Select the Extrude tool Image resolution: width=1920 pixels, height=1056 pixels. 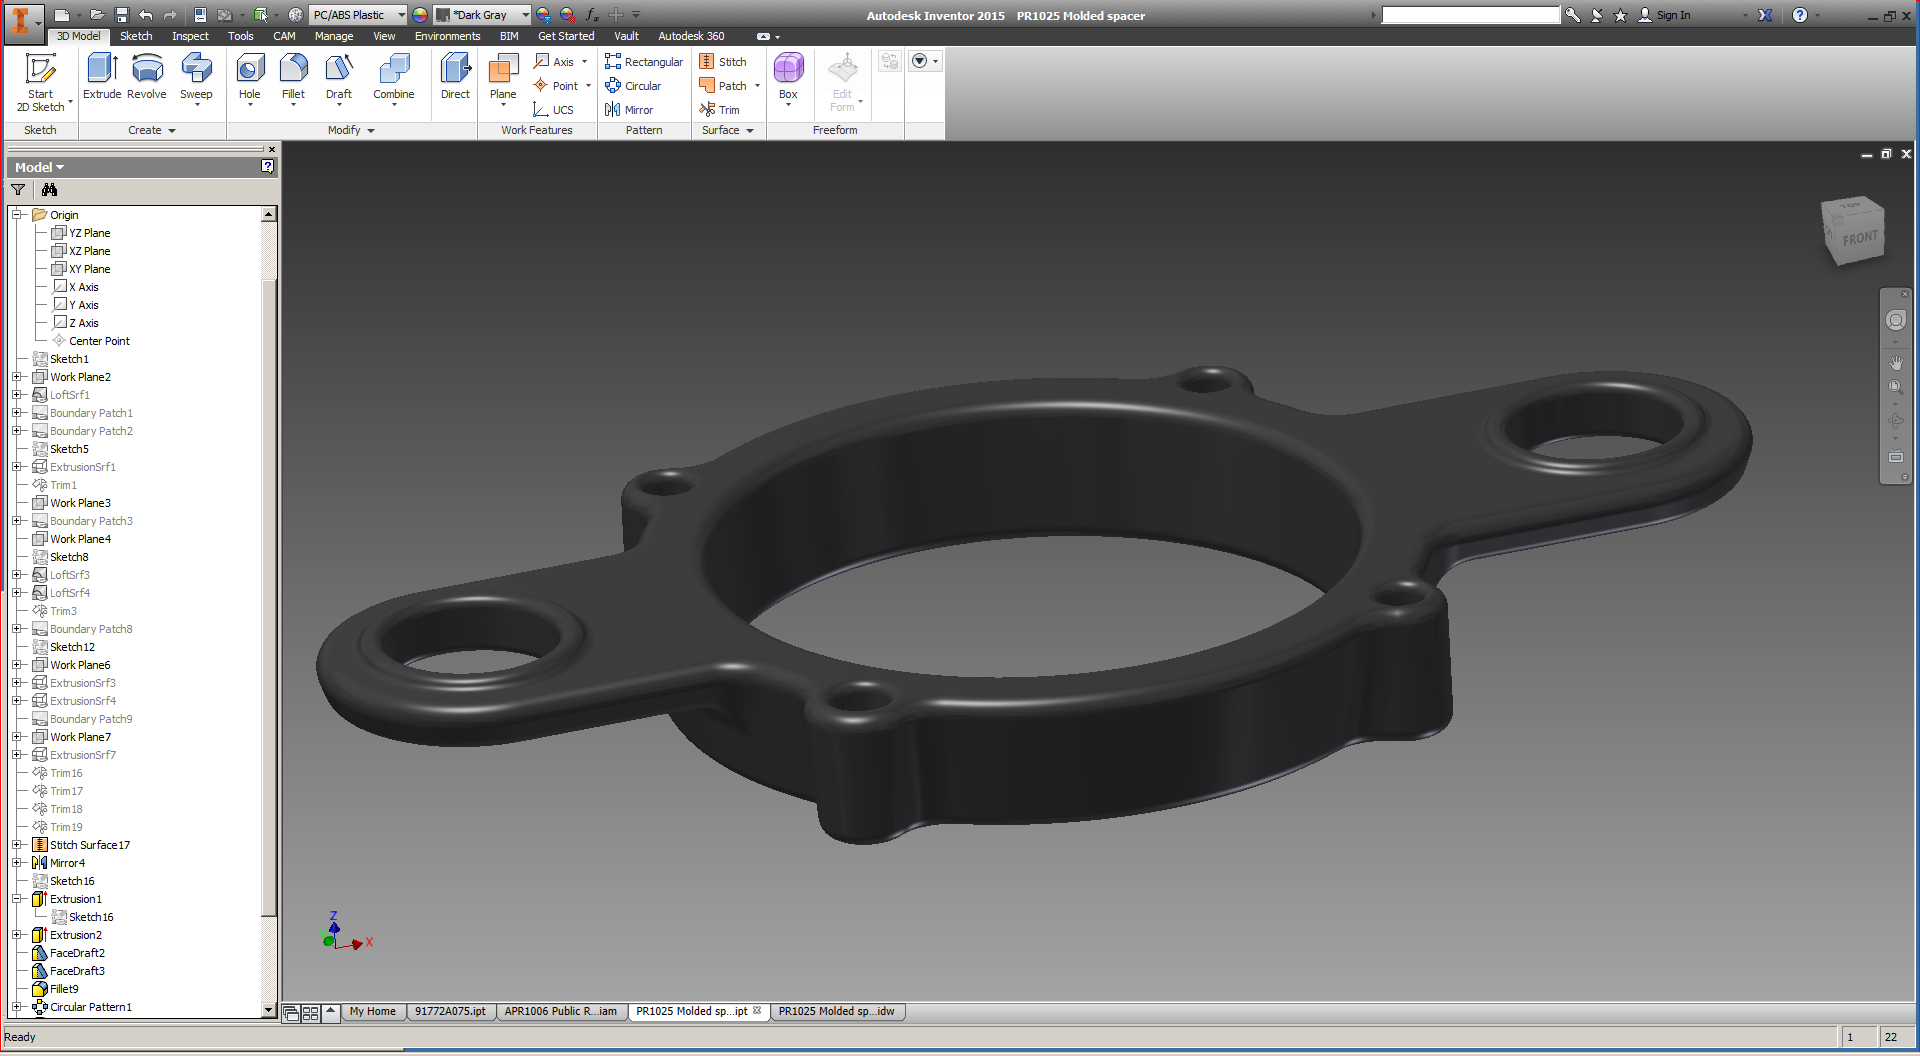coord(102,77)
